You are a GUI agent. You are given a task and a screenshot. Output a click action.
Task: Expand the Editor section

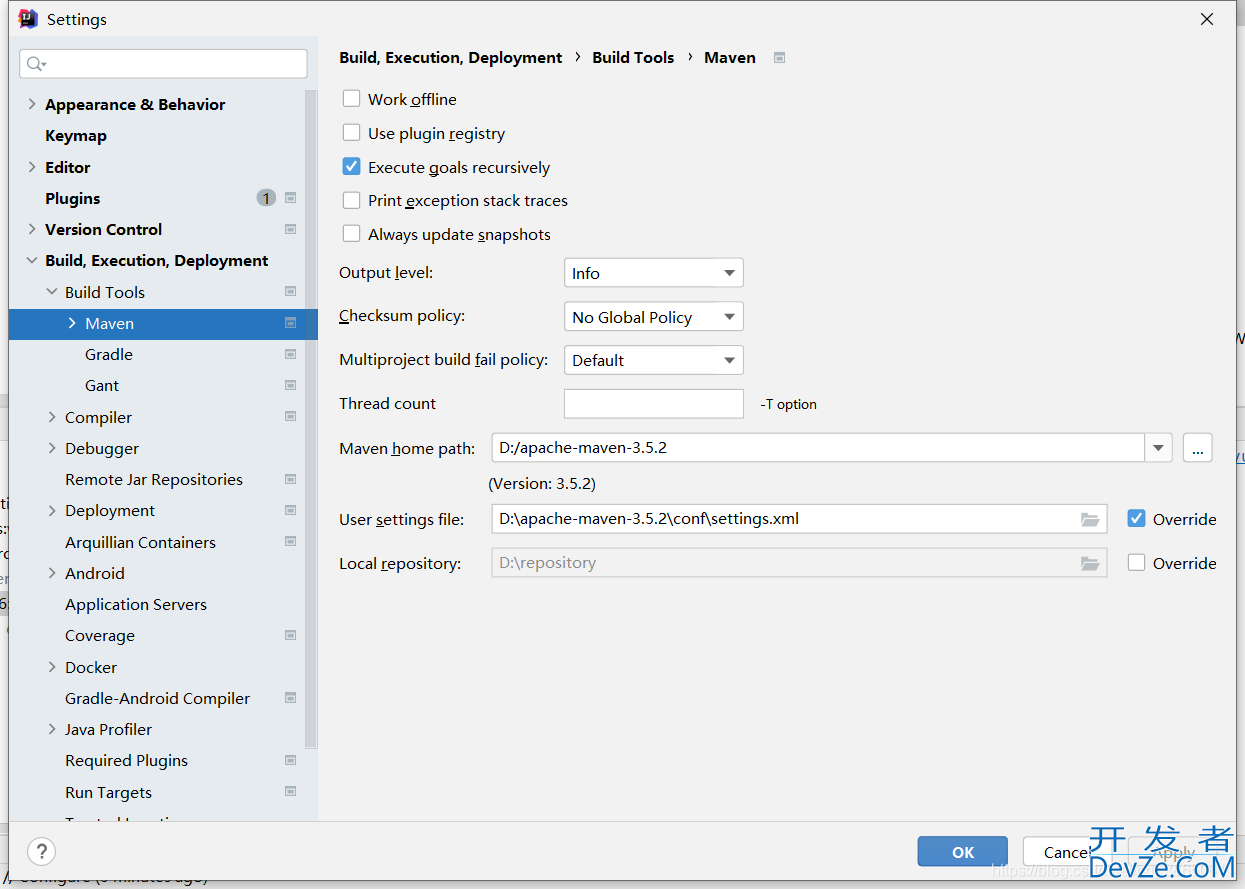pos(32,167)
